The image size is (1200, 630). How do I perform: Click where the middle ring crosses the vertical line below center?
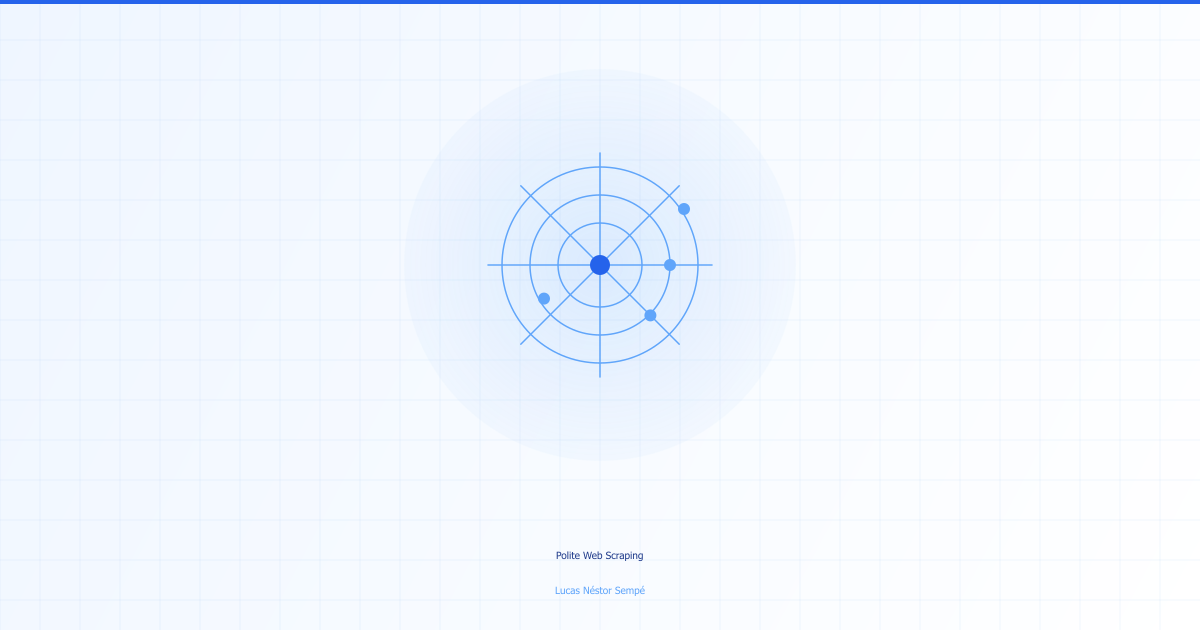point(600,335)
